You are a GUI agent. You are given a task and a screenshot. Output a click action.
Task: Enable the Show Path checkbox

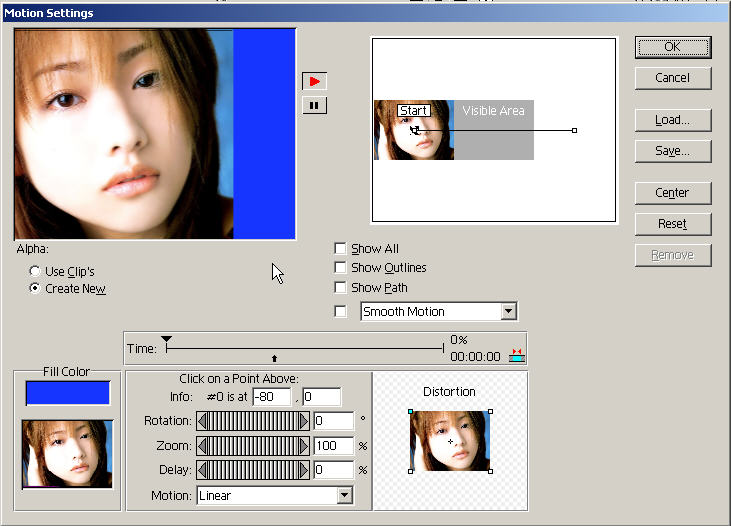tap(340, 288)
